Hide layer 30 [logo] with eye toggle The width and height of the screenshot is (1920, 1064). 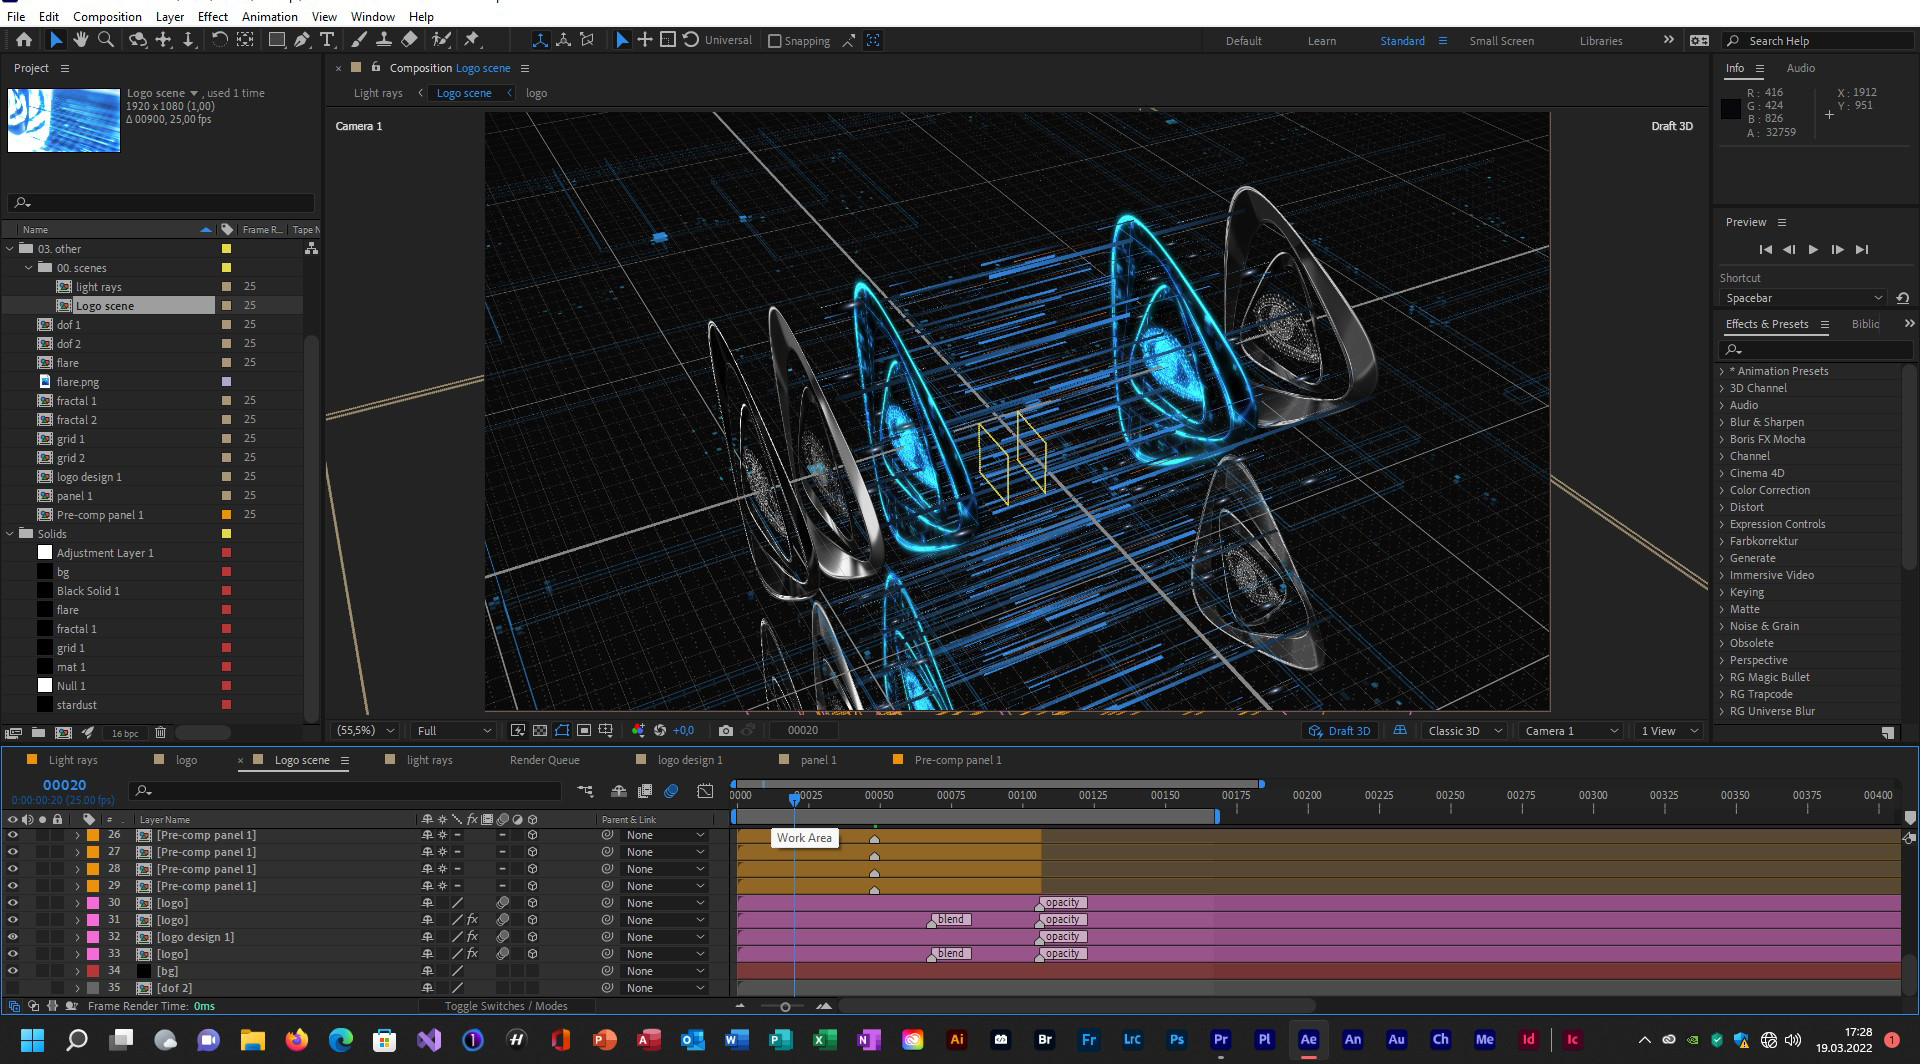[13, 903]
